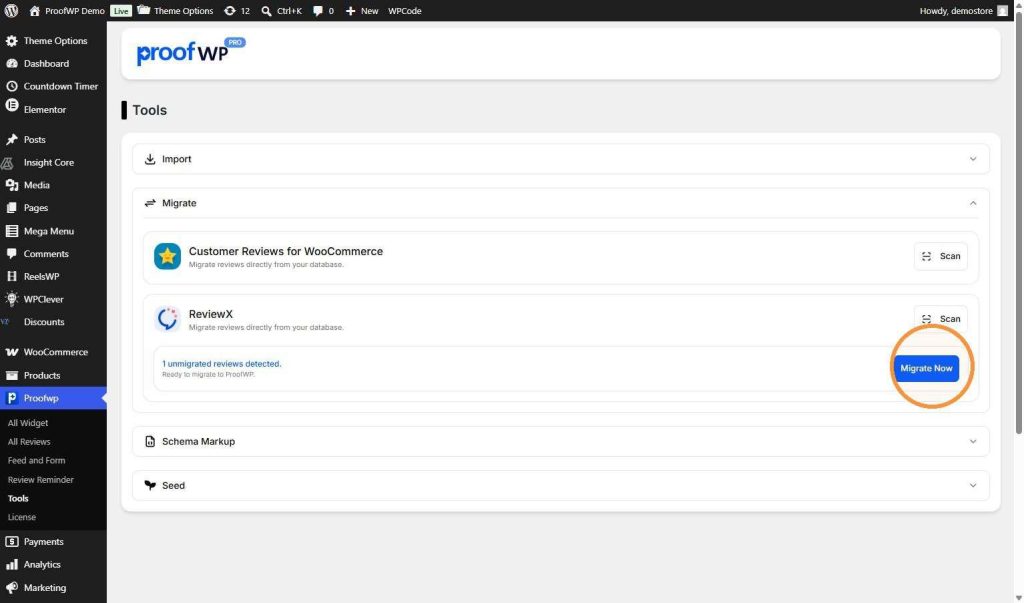Scan ReviewX for reviews

point(941,319)
